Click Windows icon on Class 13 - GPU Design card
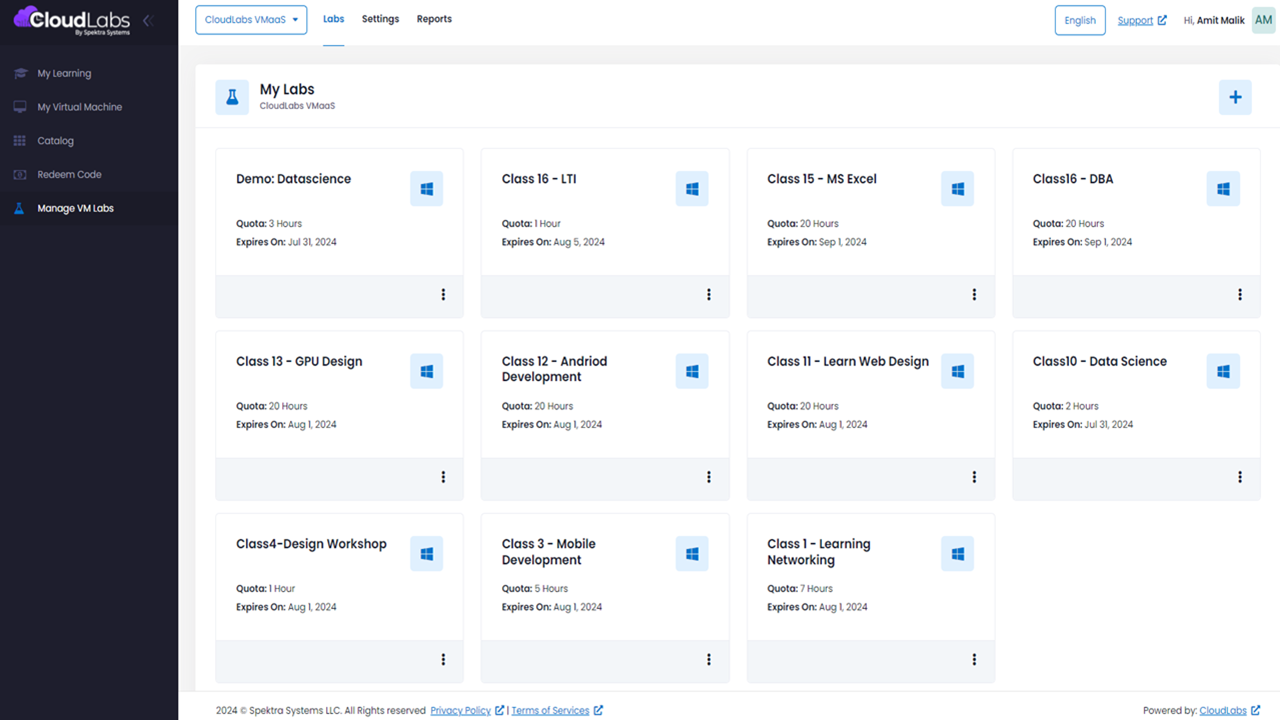The height and width of the screenshot is (720, 1280). tap(427, 371)
